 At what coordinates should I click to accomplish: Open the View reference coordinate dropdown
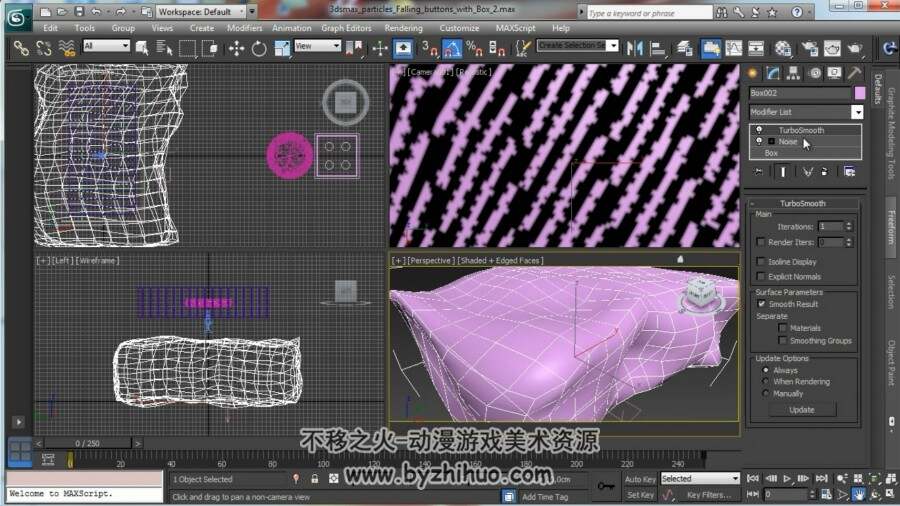[317, 45]
